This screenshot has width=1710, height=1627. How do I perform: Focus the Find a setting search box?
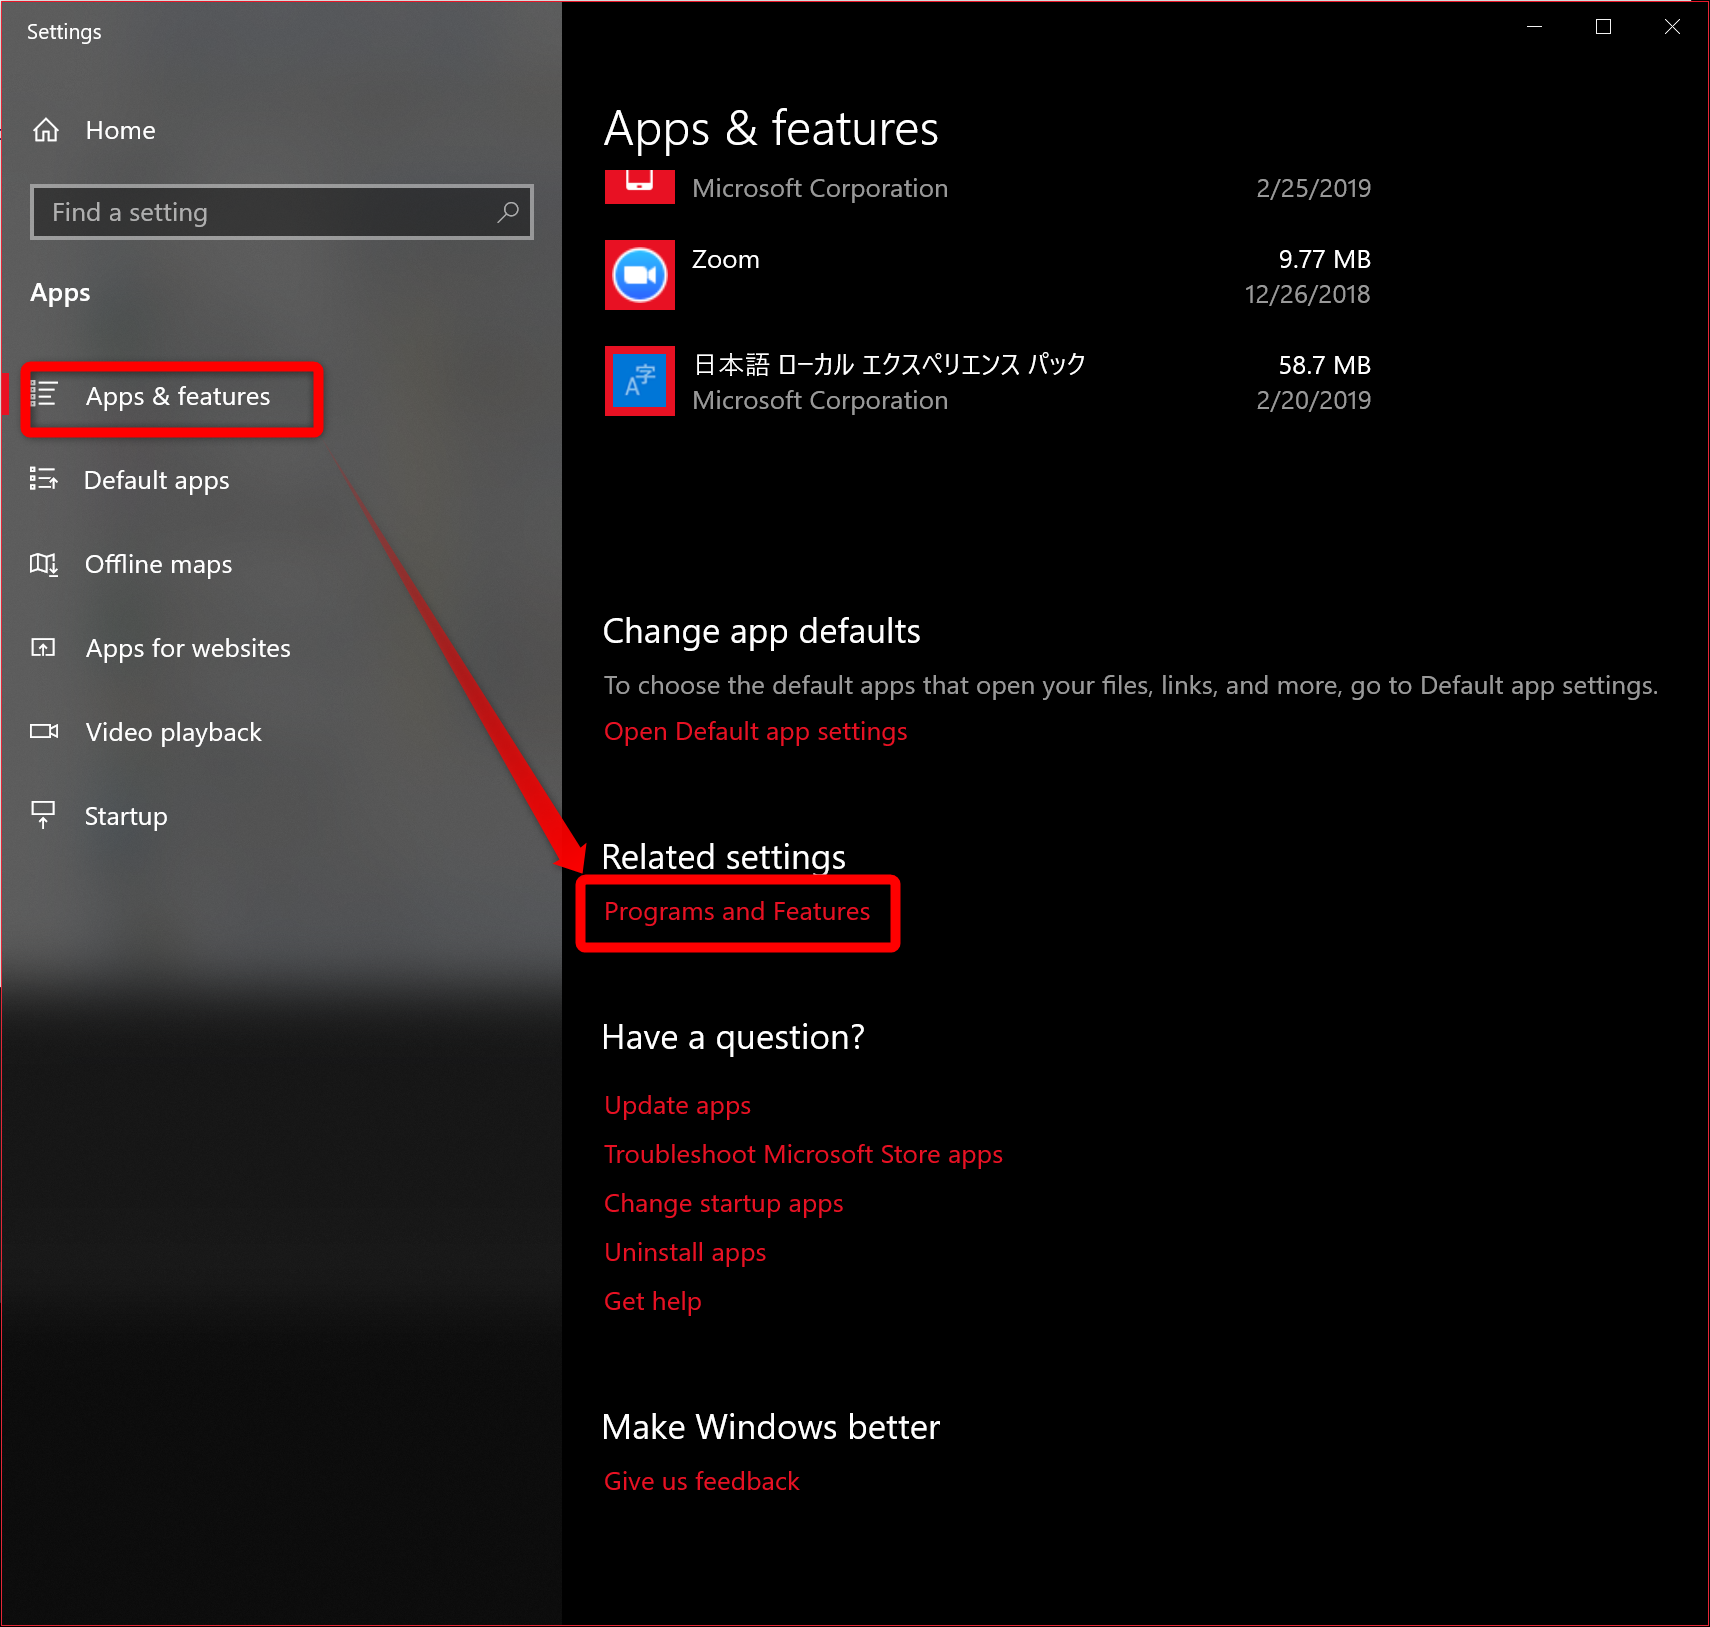click(x=282, y=212)
